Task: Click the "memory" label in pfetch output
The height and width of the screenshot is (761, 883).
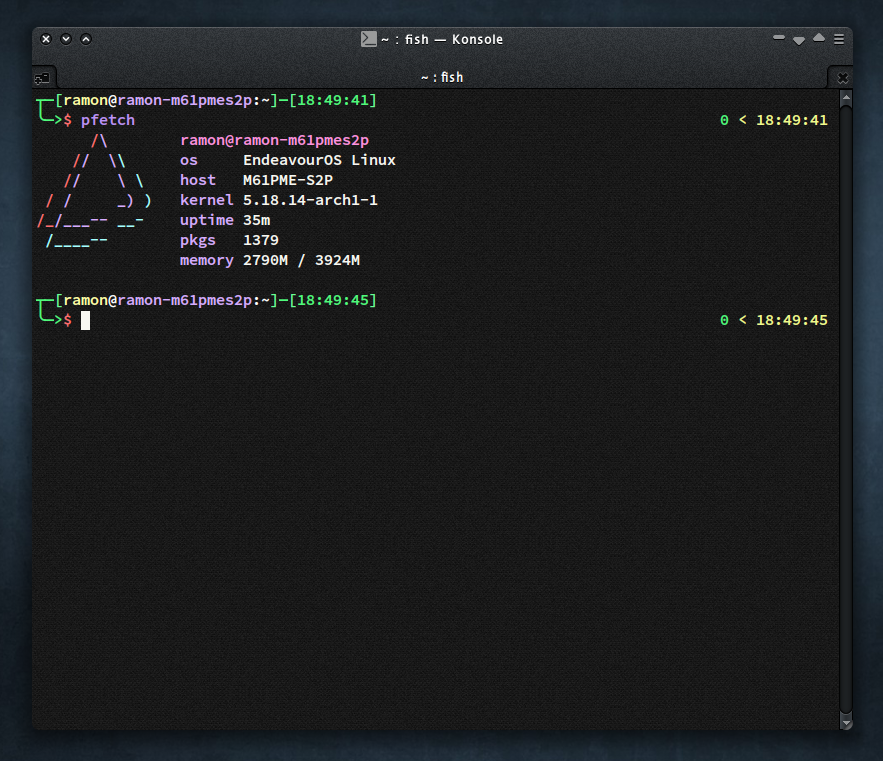Action: 207,260
